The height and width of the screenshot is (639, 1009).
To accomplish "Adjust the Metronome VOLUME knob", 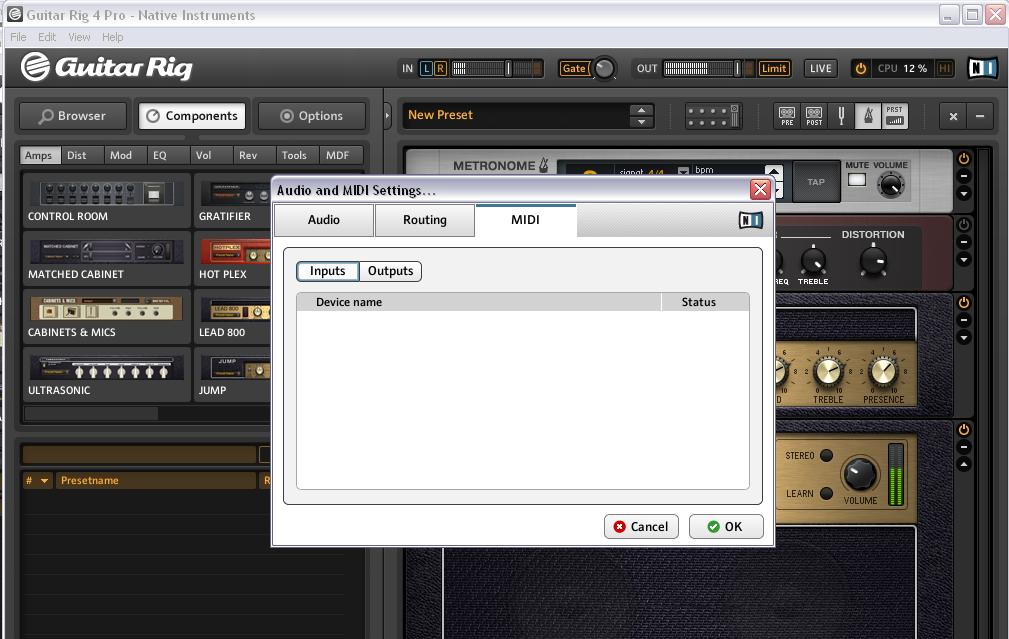I will (x=891, y=185).
